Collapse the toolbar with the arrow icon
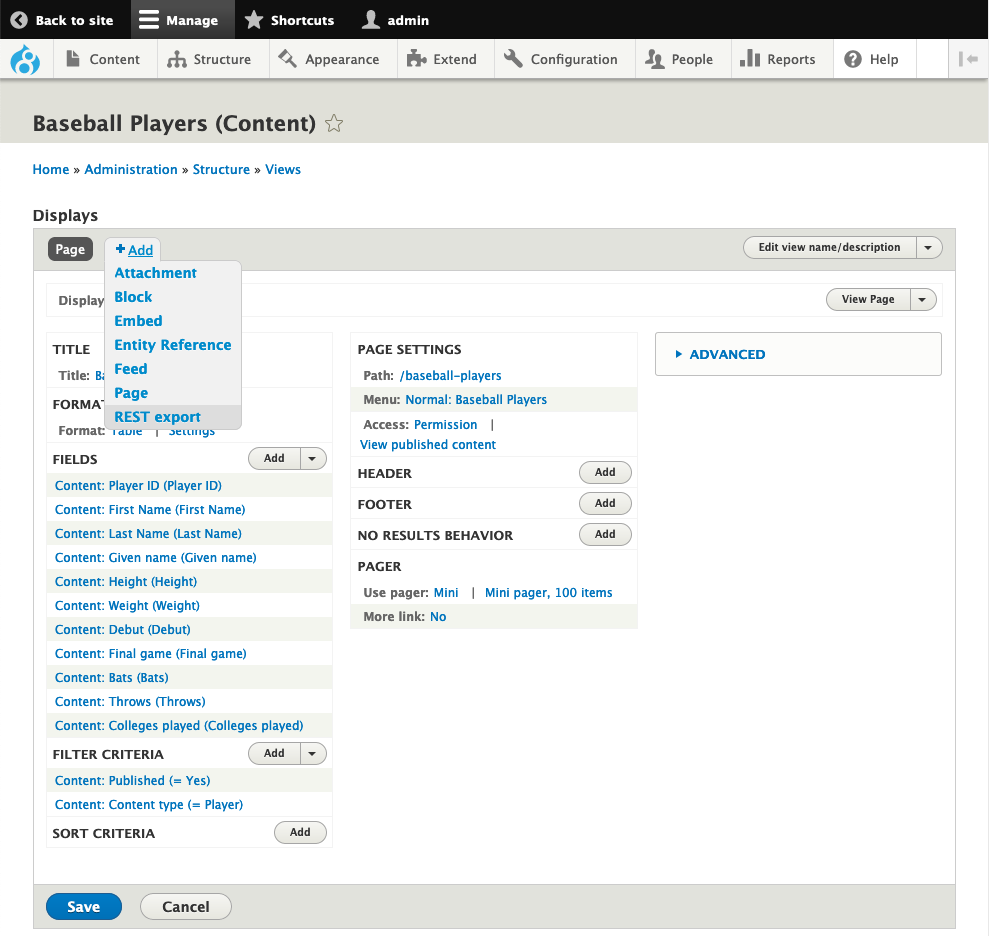The image size is (989, 936). click(x=967, y=59)
